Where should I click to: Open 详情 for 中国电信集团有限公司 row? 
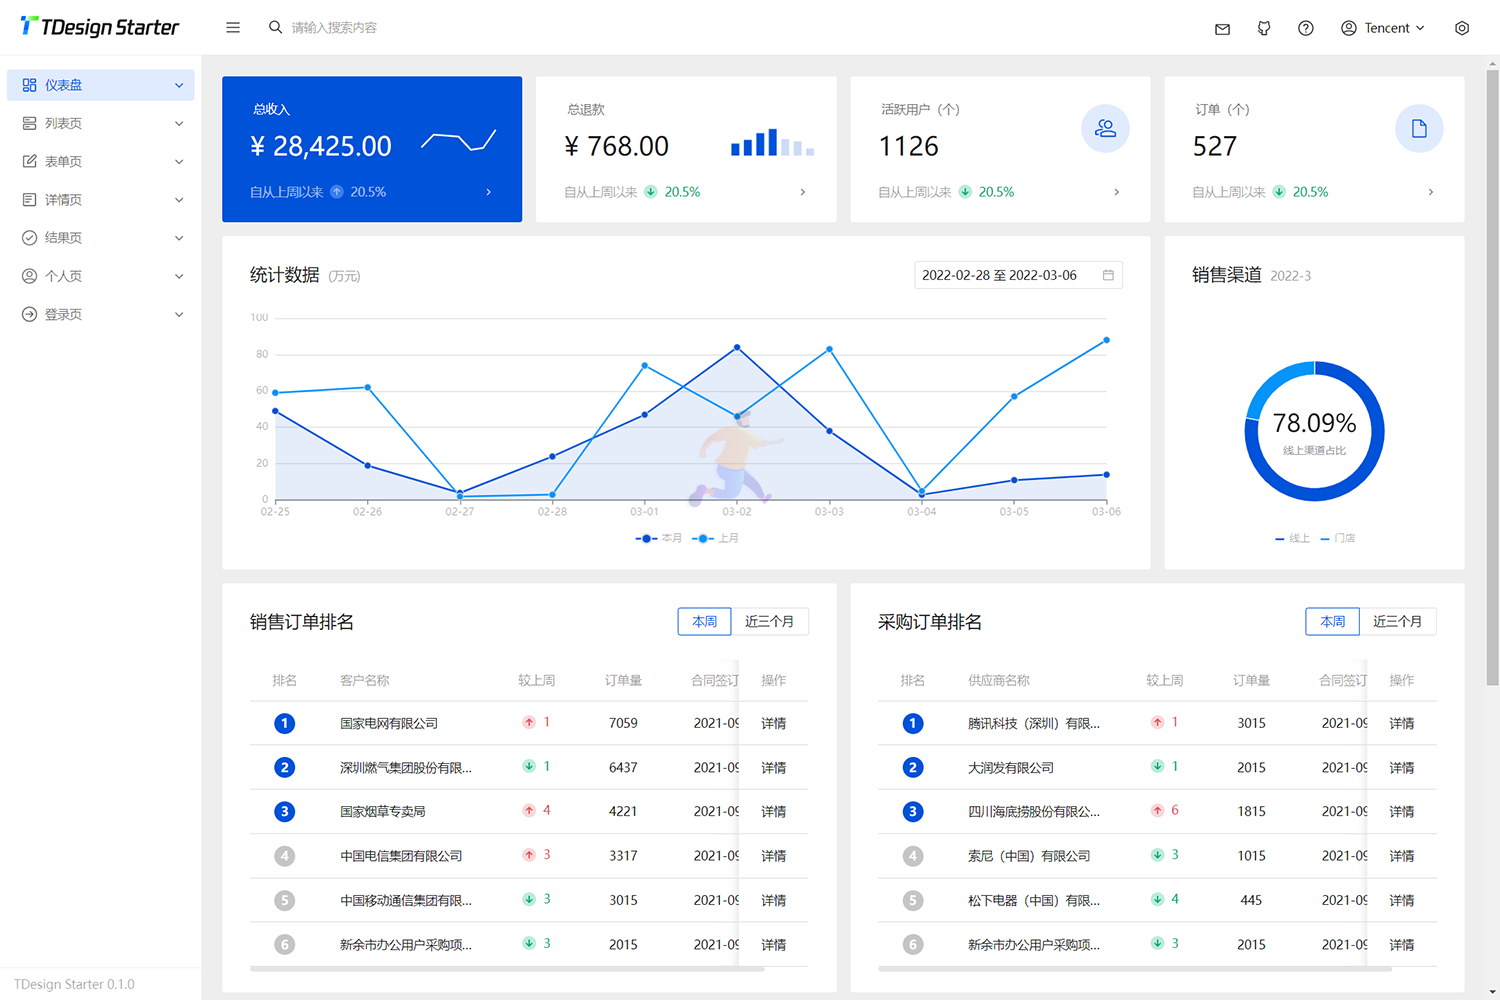(x=773, y=856)
